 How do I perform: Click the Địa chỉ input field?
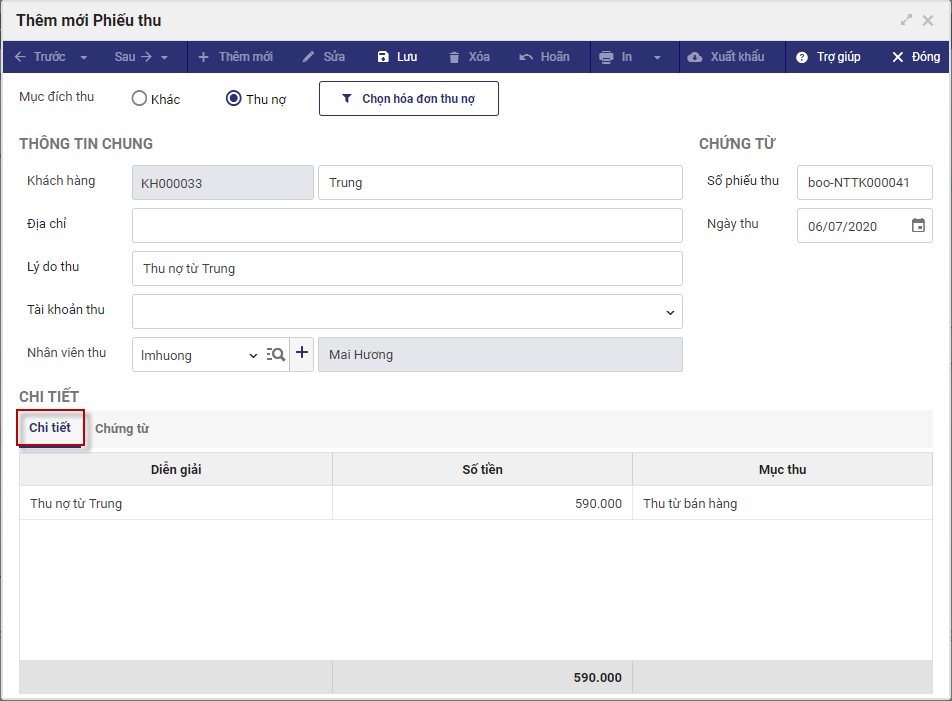point(407,225)
